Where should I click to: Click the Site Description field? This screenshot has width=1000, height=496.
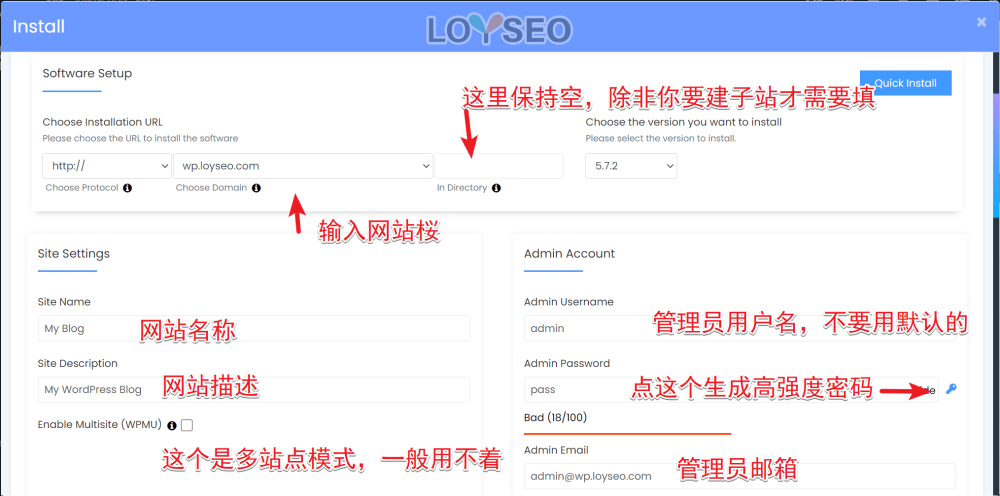tap(254, 390)
